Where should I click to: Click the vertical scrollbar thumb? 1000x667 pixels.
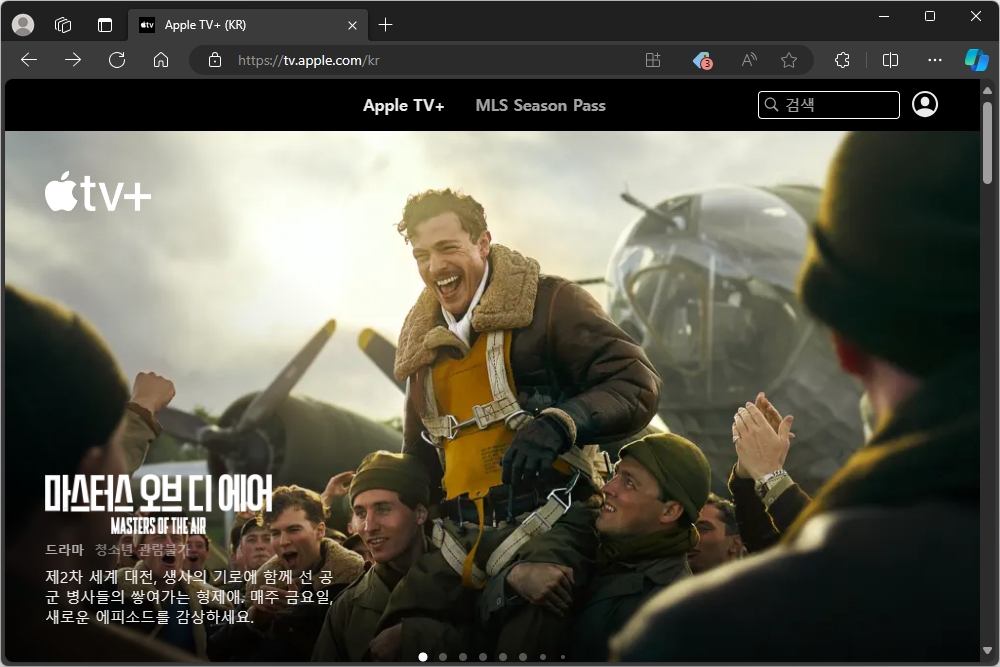click(x=987, y=142)
